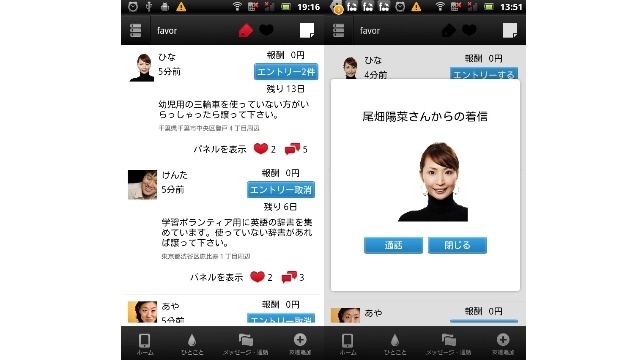Dismiss the incoming call with 閉じる
640x360 pixels.
(x=457, y=245)
